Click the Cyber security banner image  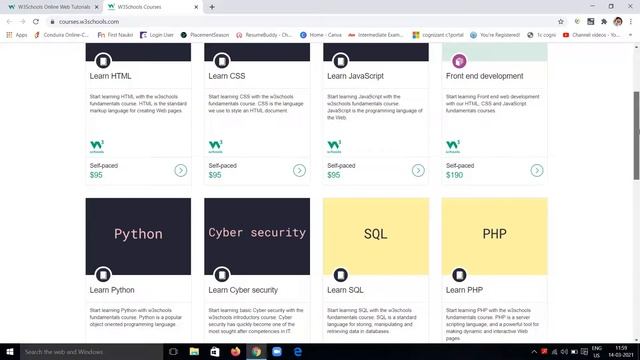257,236
